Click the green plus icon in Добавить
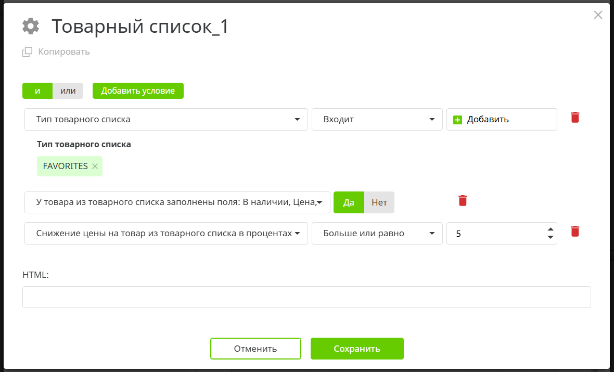 point(457,119)
